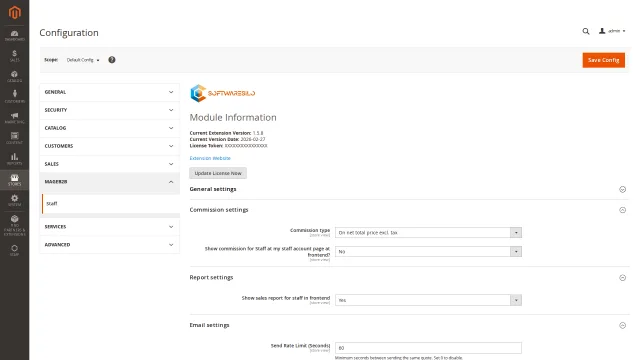Image resolution: width=640 pixels, height=360 pixels.
Task: Collapse the Report settings group
Action: [409, 278]
